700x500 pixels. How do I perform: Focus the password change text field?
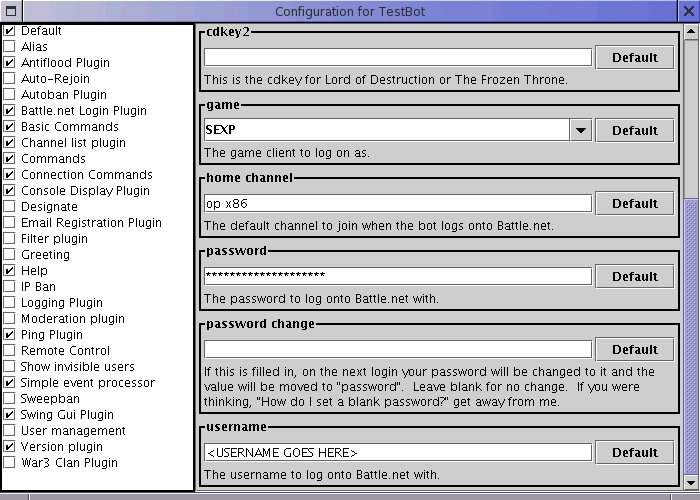(x=398, y=350)
